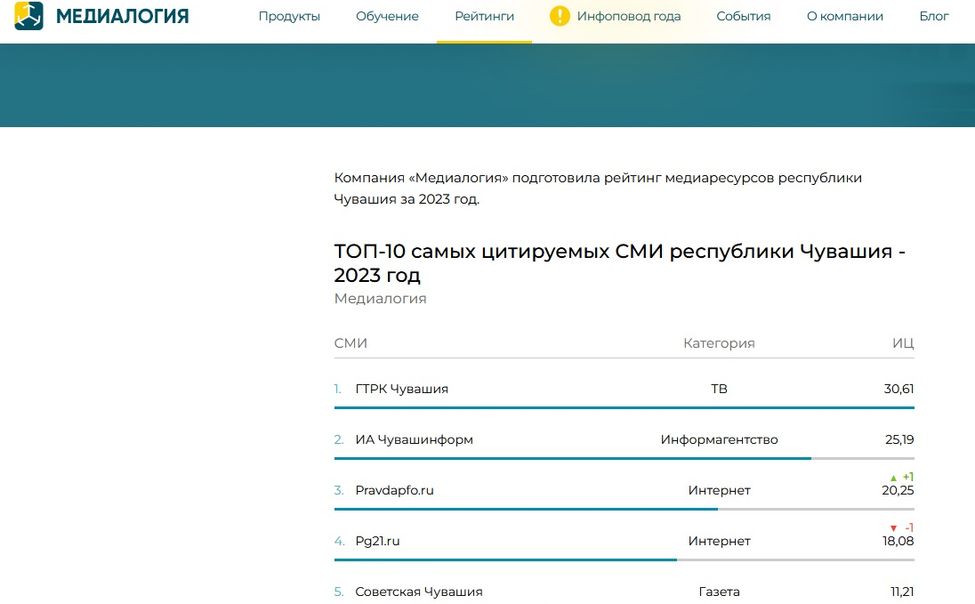Click the green up-arrow indicator near Pravdapfo.ru

(895, 477)
